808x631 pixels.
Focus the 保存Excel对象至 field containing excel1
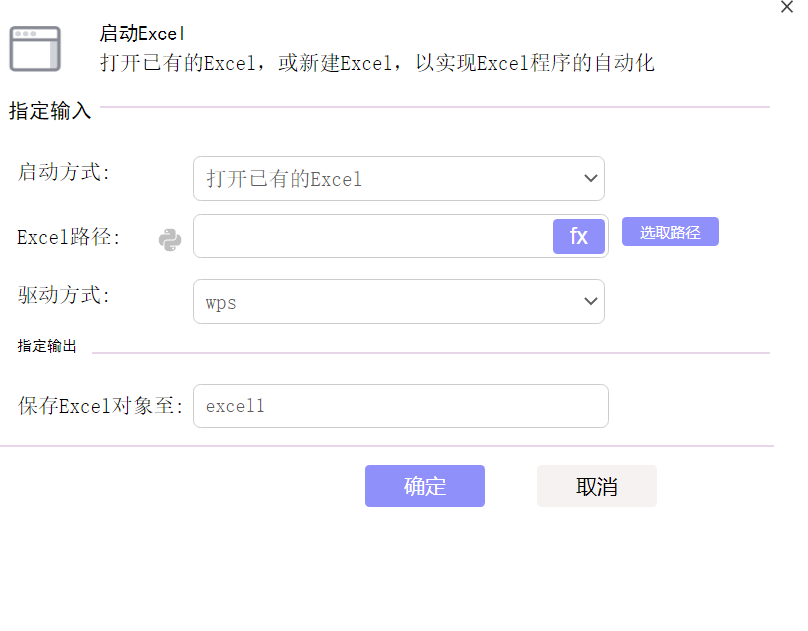point(401,406)
